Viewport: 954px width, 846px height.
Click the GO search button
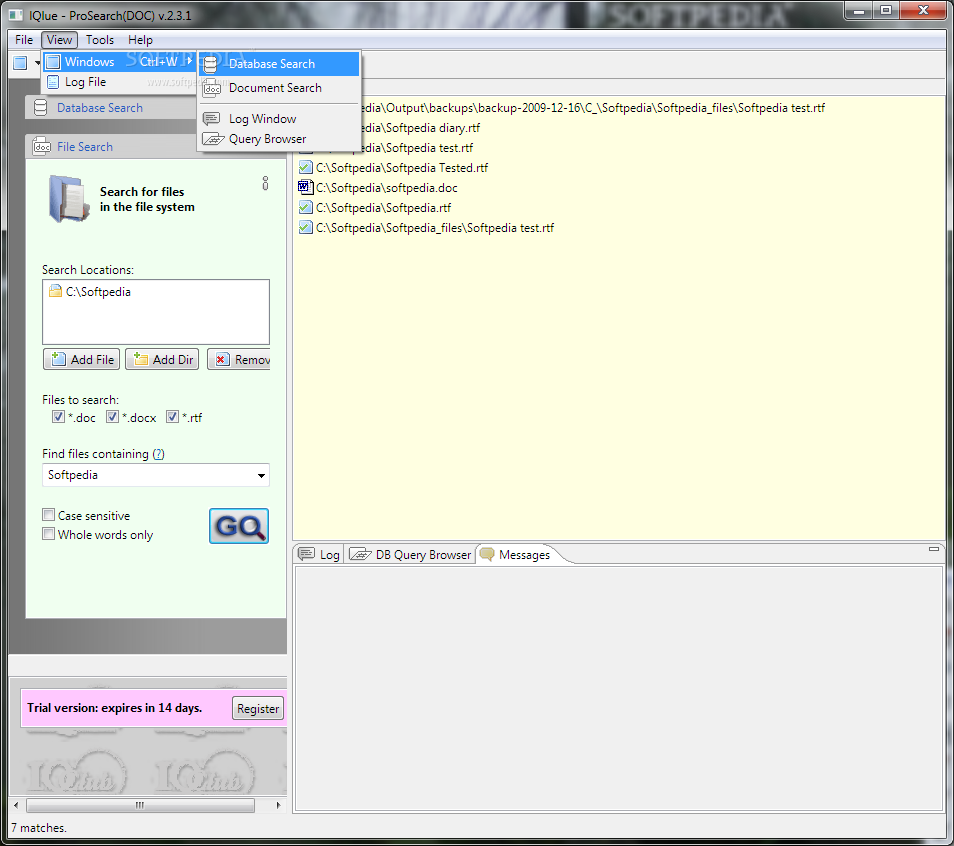tap(238, 526)
